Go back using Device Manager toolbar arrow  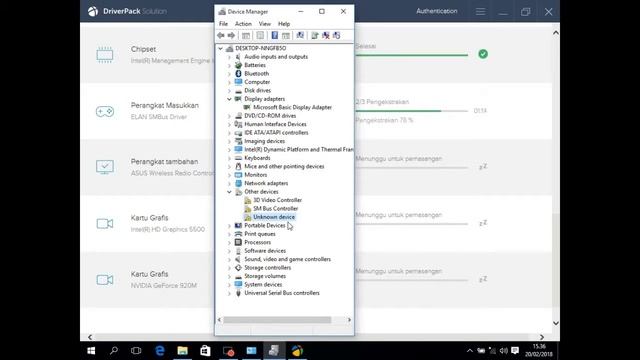(x=221, y=36)
